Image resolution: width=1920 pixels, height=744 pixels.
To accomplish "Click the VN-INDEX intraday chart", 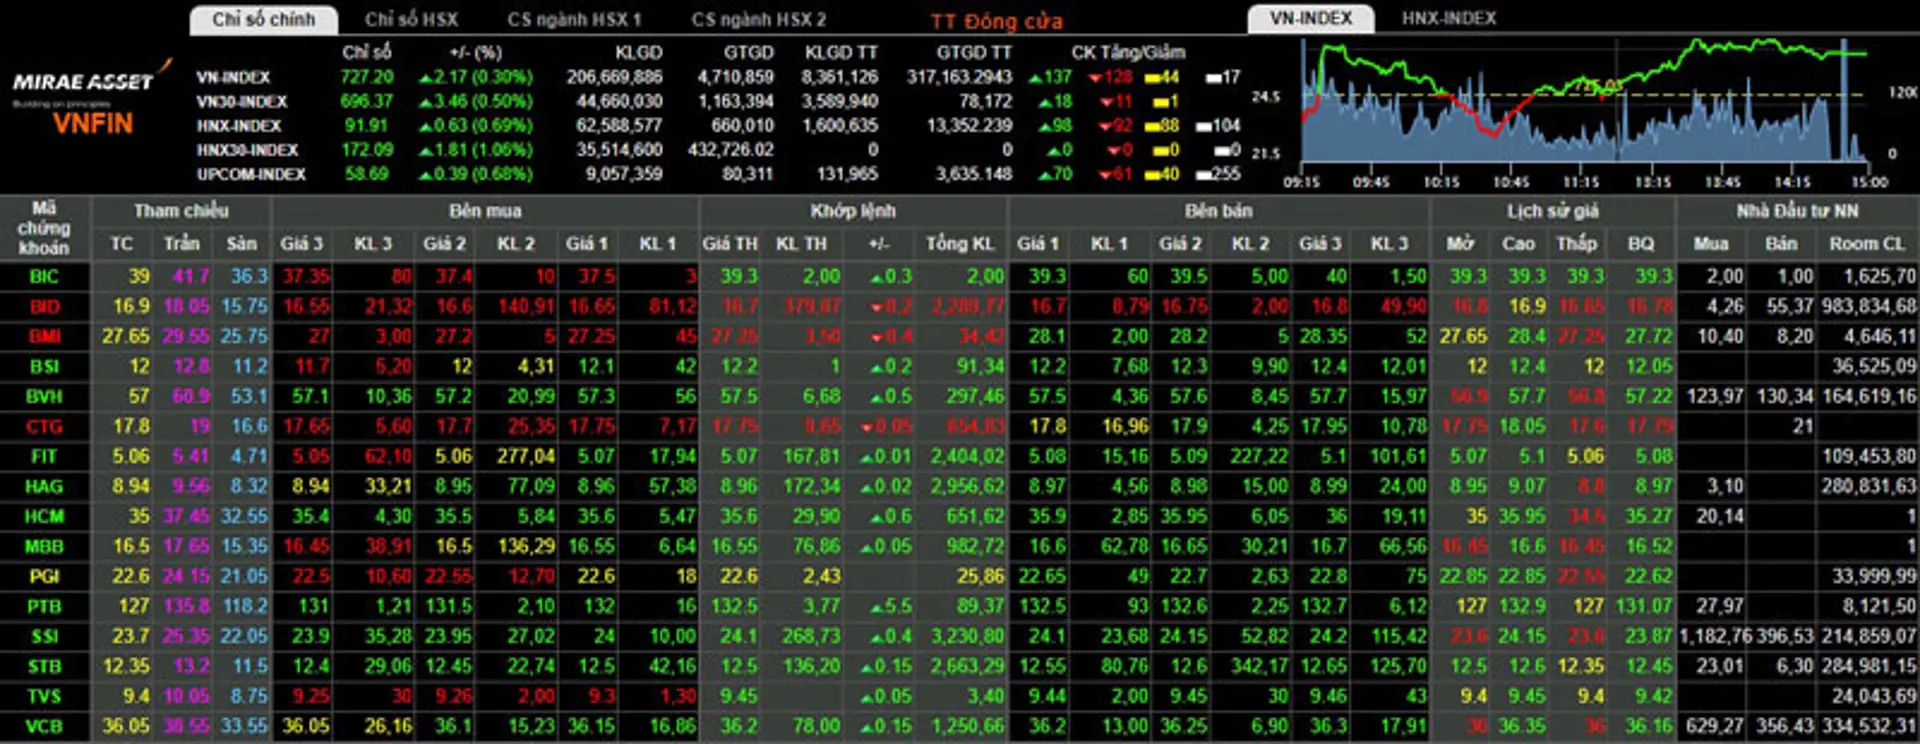I will coord(1584,102).
